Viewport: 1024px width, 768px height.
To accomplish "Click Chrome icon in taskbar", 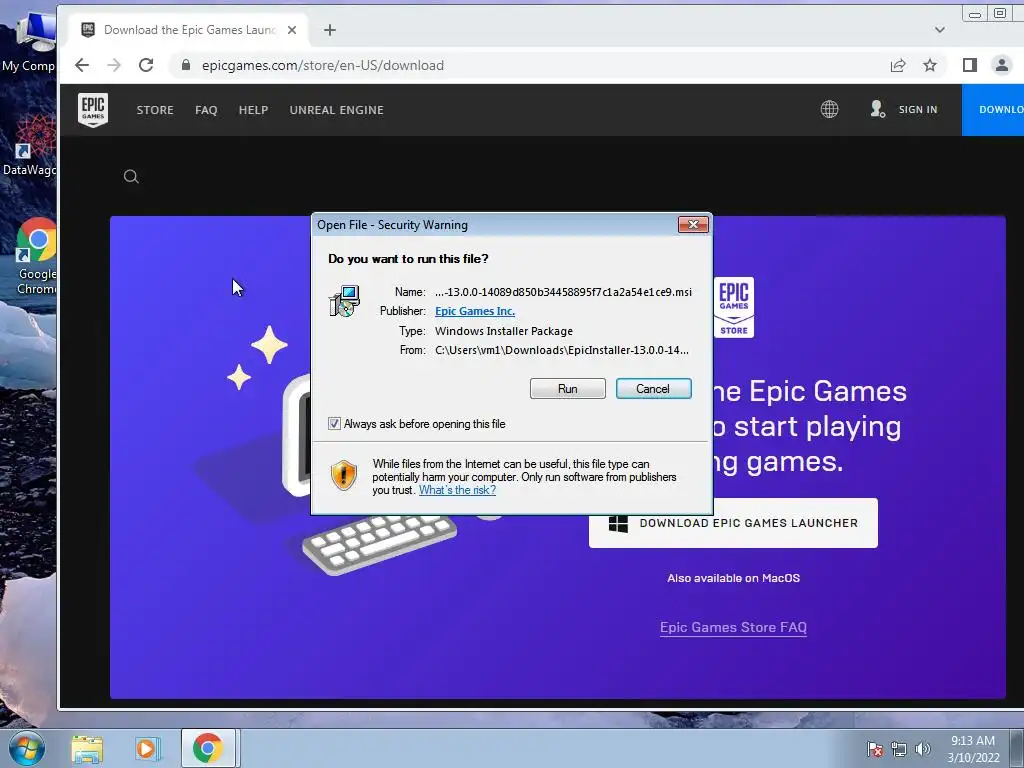I will click(207, 748).
